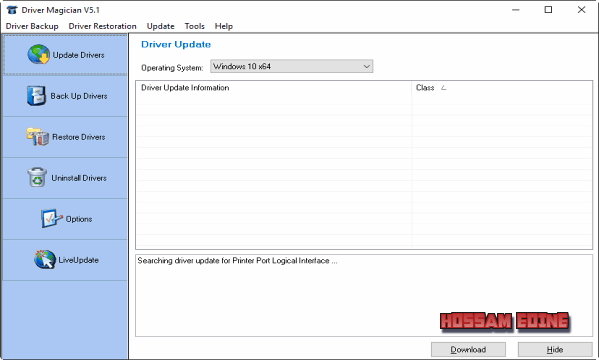Image resolution: width=599 pixels, height=360 pixels.
Task: Open the Help menu
Action: click(x=223, y=26)
